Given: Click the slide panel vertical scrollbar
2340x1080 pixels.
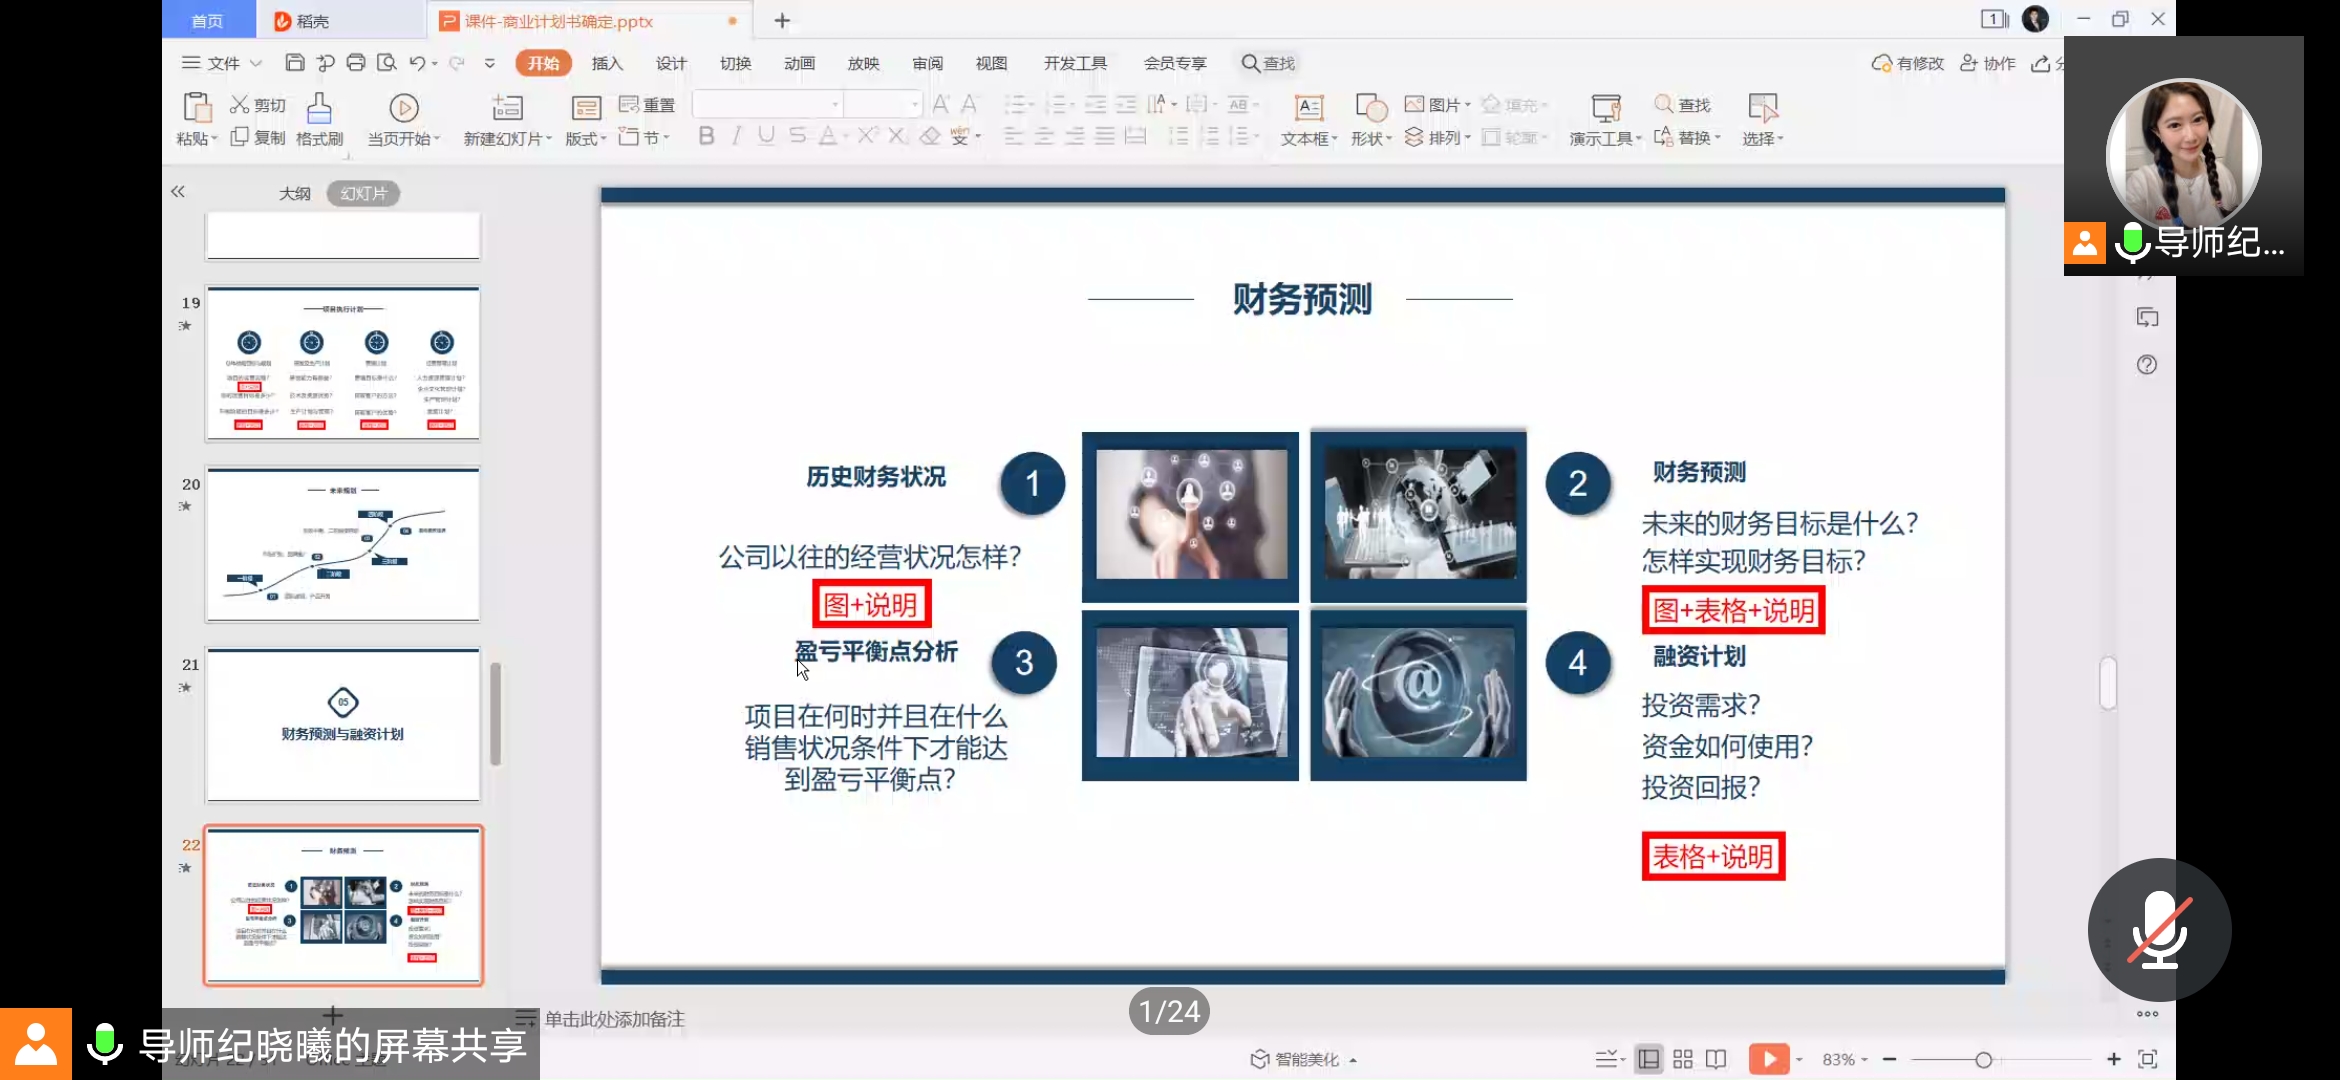Looking at the screenshot, I should point(495,713).
